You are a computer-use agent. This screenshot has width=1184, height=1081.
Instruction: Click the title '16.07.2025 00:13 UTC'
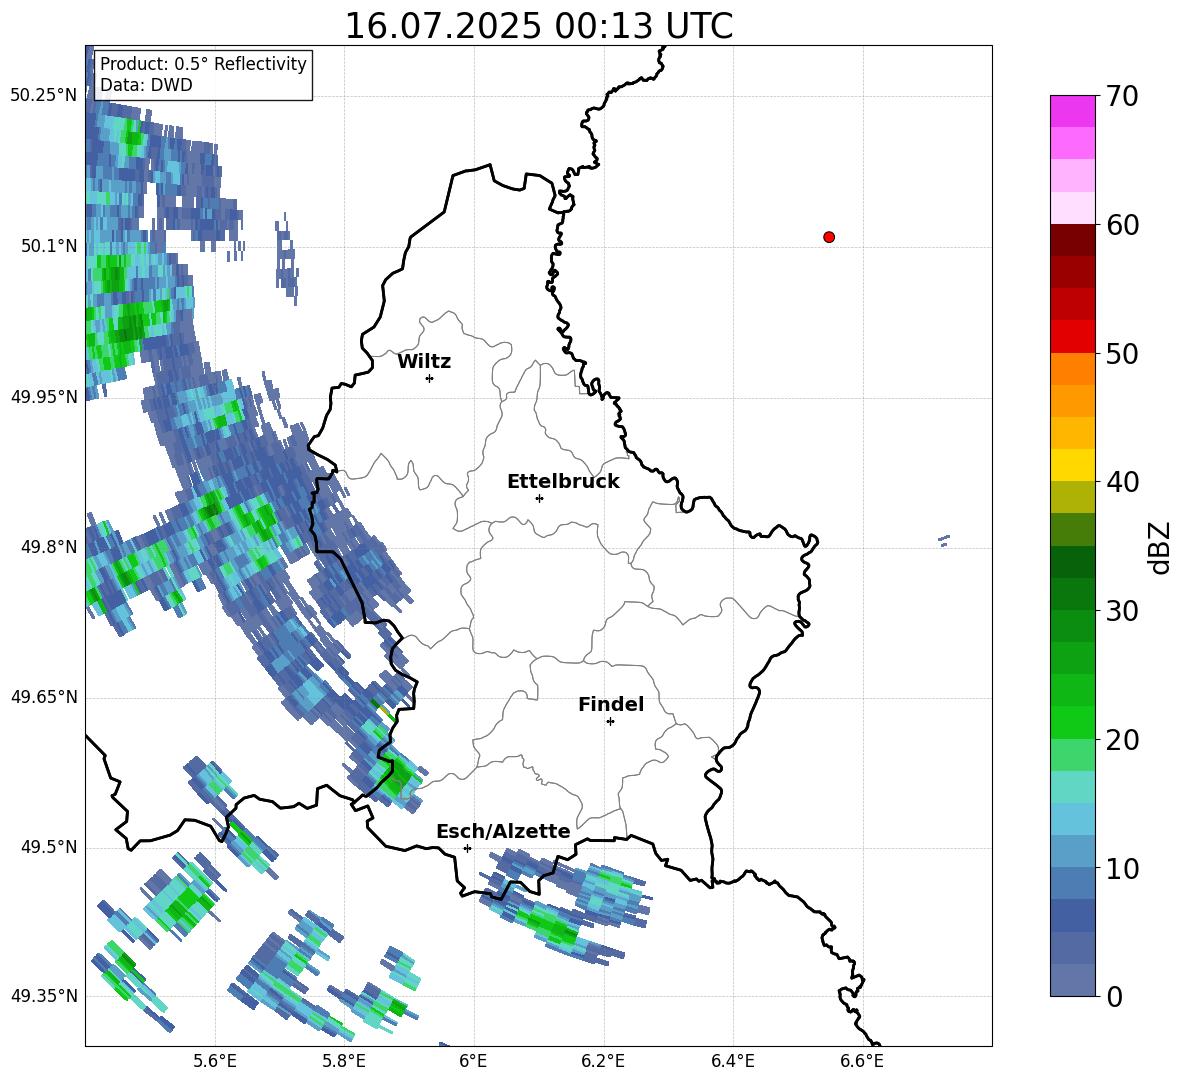coord(538,26)
